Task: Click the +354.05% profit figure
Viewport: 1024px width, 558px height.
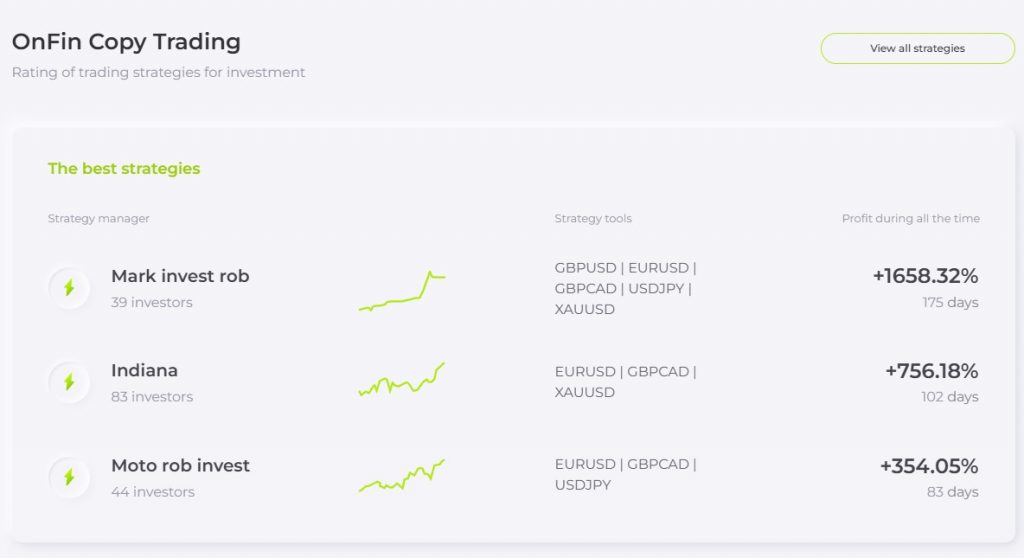Action: (x=929, y=466)
